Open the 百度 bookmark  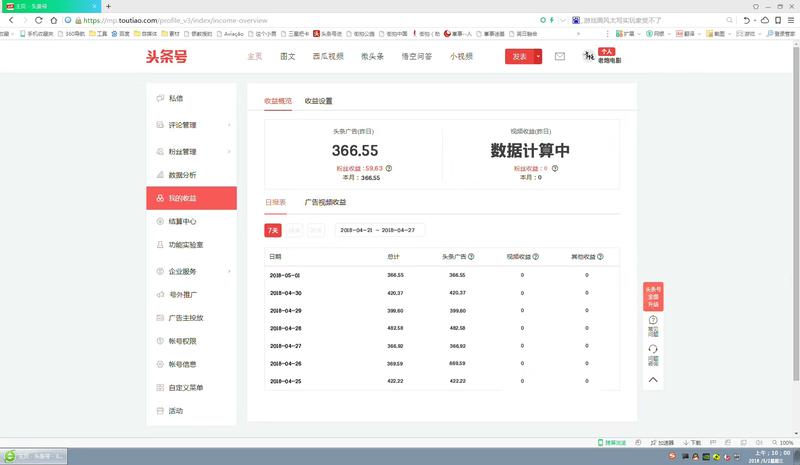click(x=120, y=34)
